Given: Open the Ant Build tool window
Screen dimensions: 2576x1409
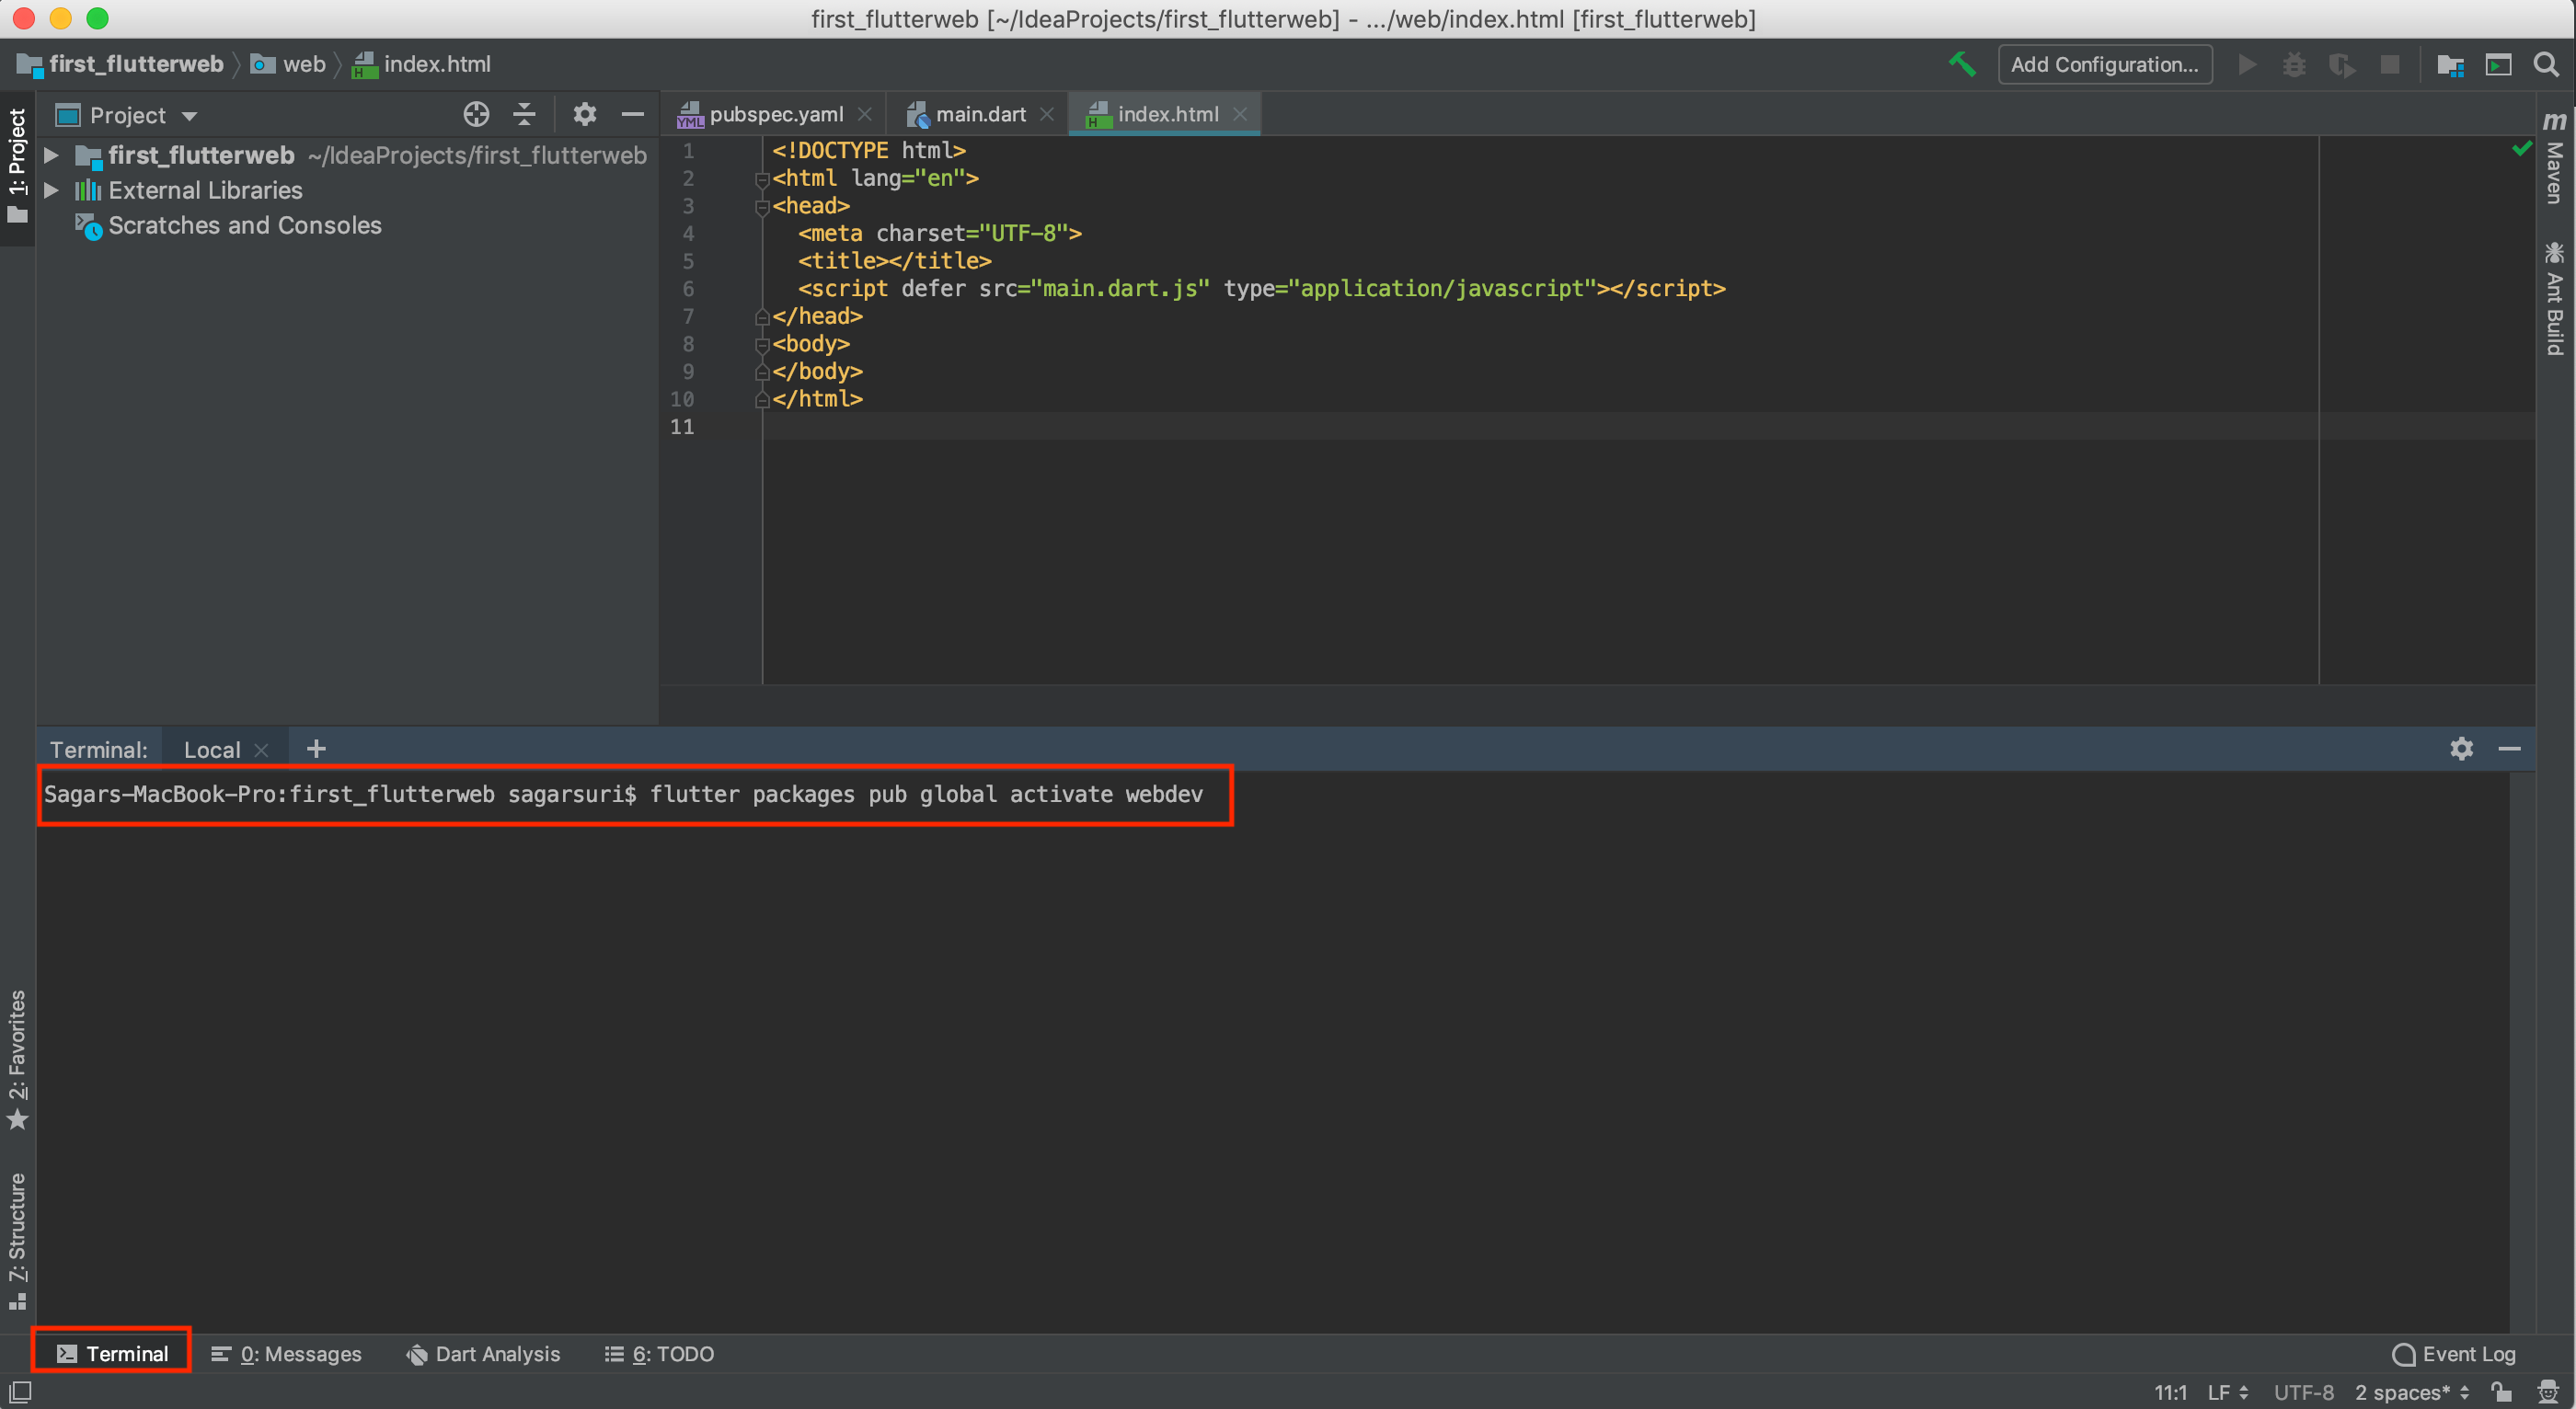Looking at the screenshot, I should coord(2554,298).
